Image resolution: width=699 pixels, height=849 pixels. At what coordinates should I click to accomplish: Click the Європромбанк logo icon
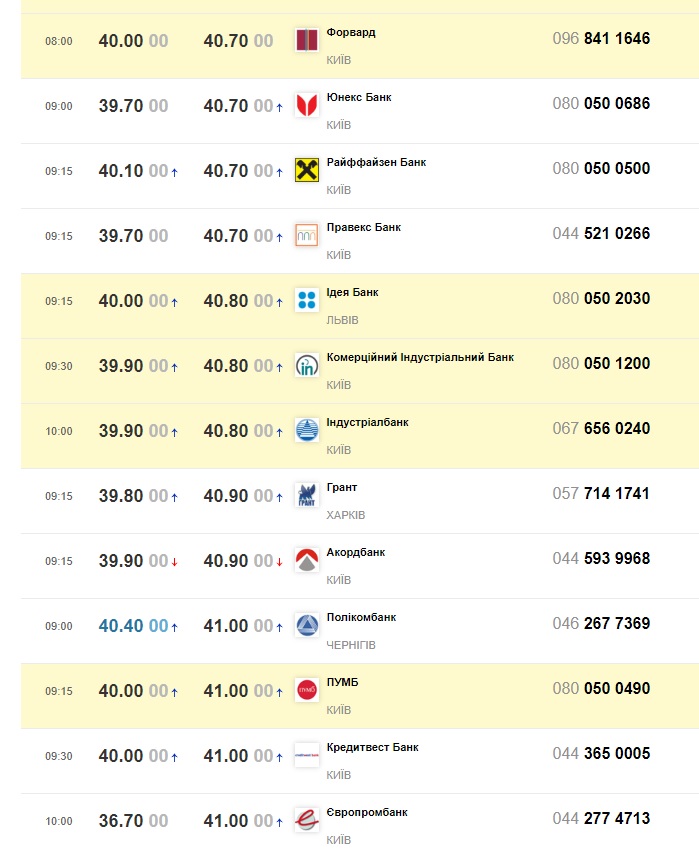307,820
